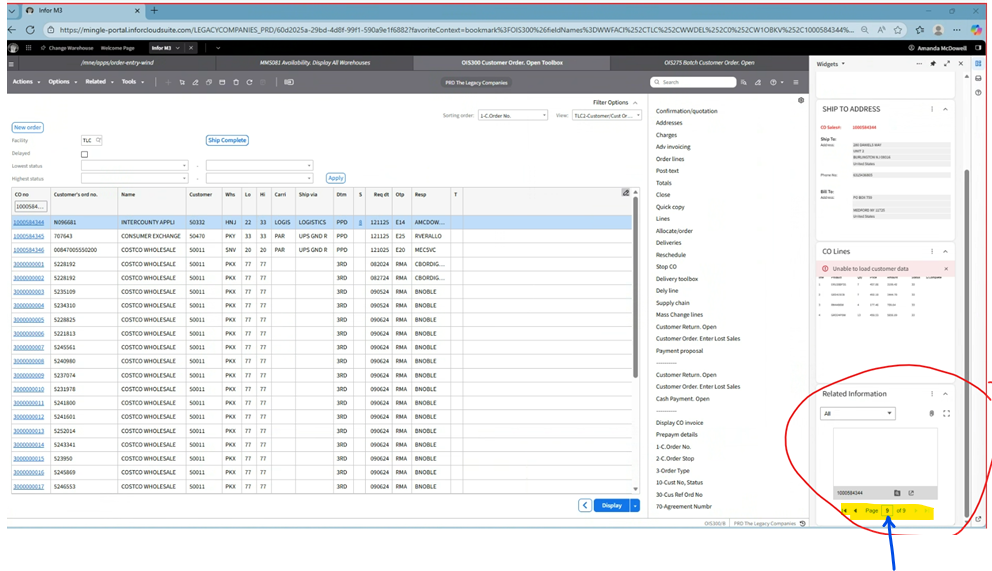Viewport: 992px width, 571px height.
Task: Expand the Widgets panel to full size
Action: [x=947, y=64]
